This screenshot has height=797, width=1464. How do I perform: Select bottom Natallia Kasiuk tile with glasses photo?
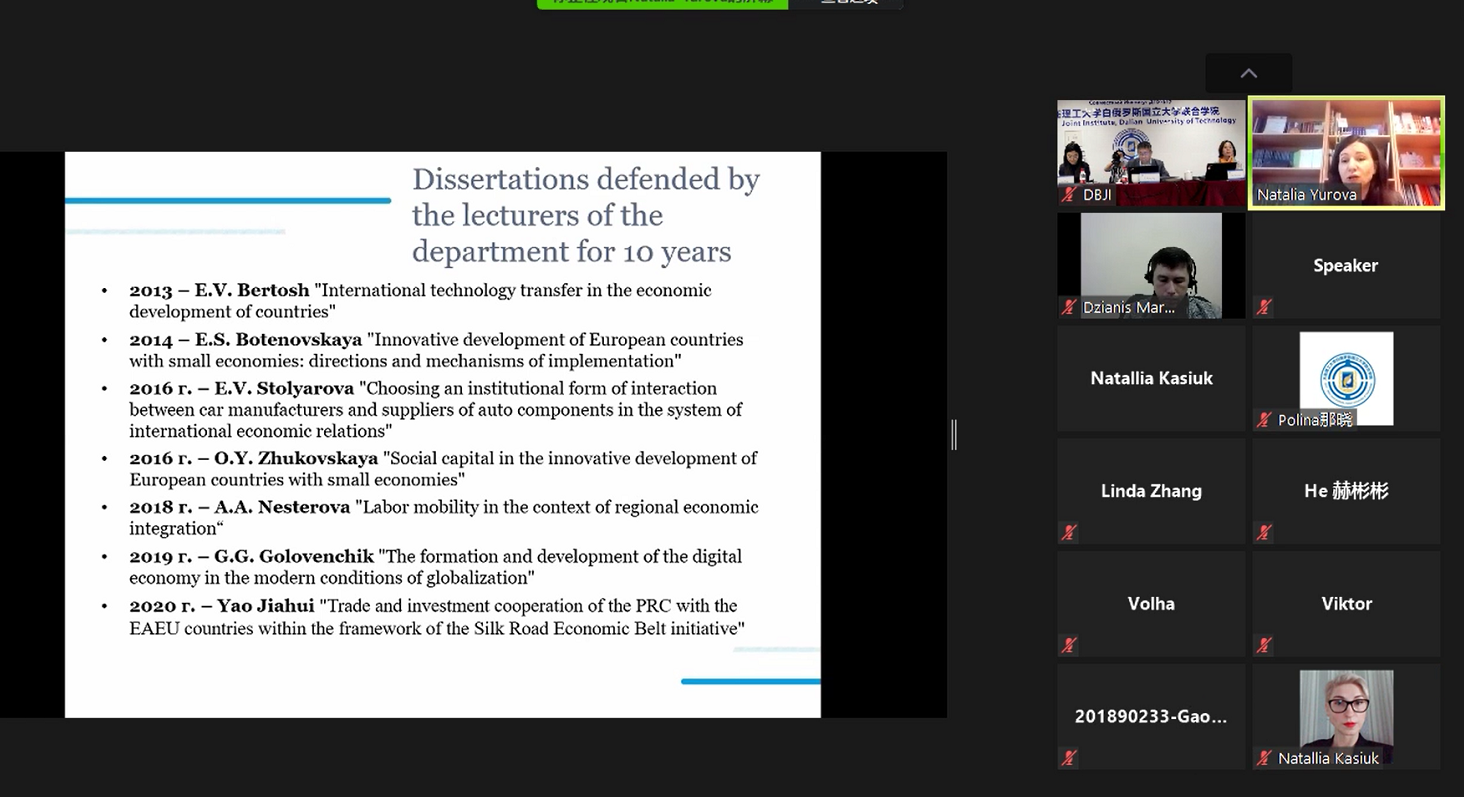pos(1346,716)
